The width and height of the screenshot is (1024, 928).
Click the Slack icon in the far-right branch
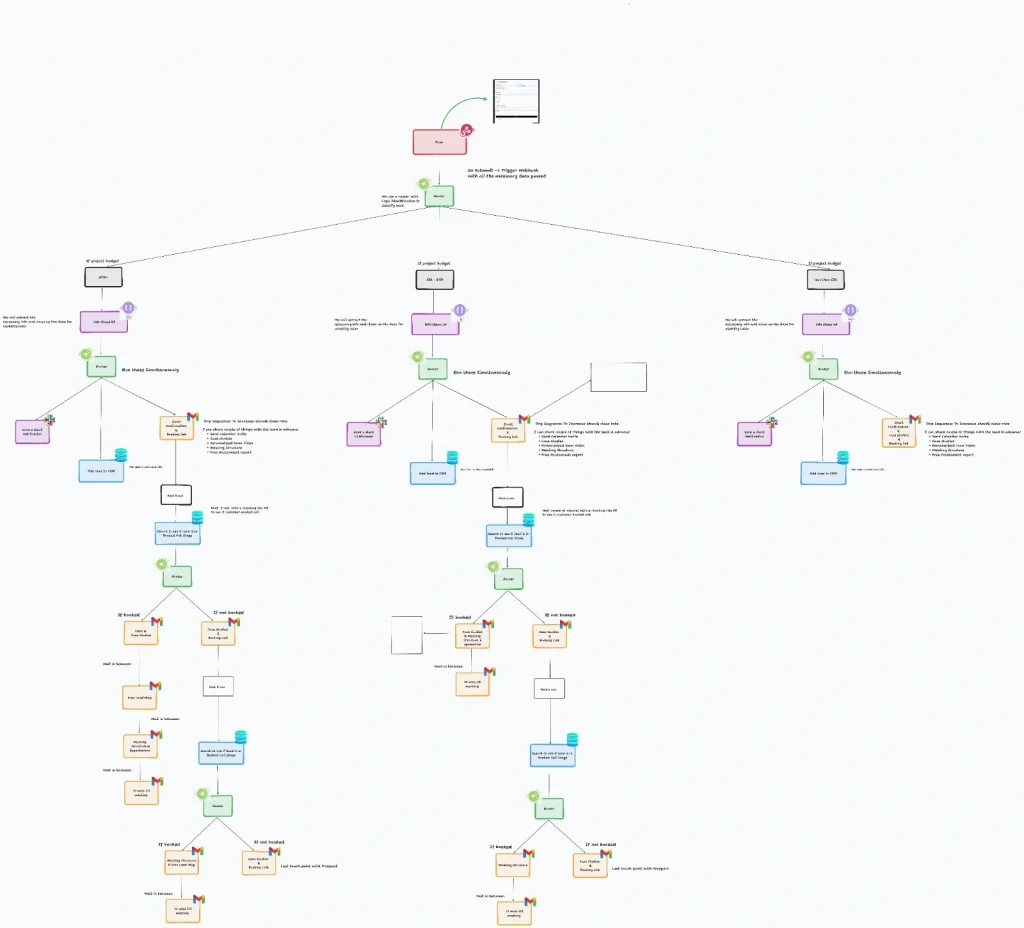pyautogui.click(x=772, y=423)
